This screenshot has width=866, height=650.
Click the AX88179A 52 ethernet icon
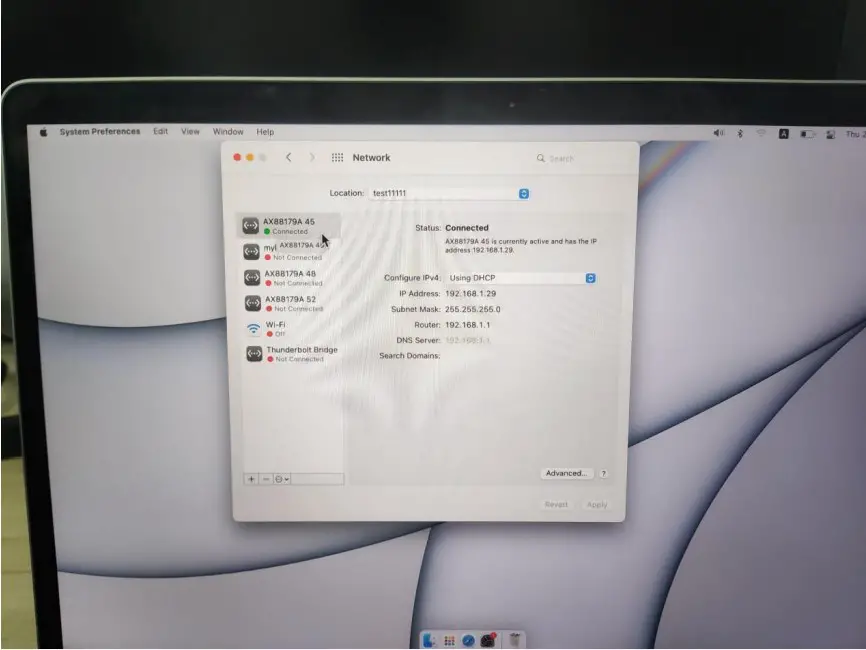point(252,303)
